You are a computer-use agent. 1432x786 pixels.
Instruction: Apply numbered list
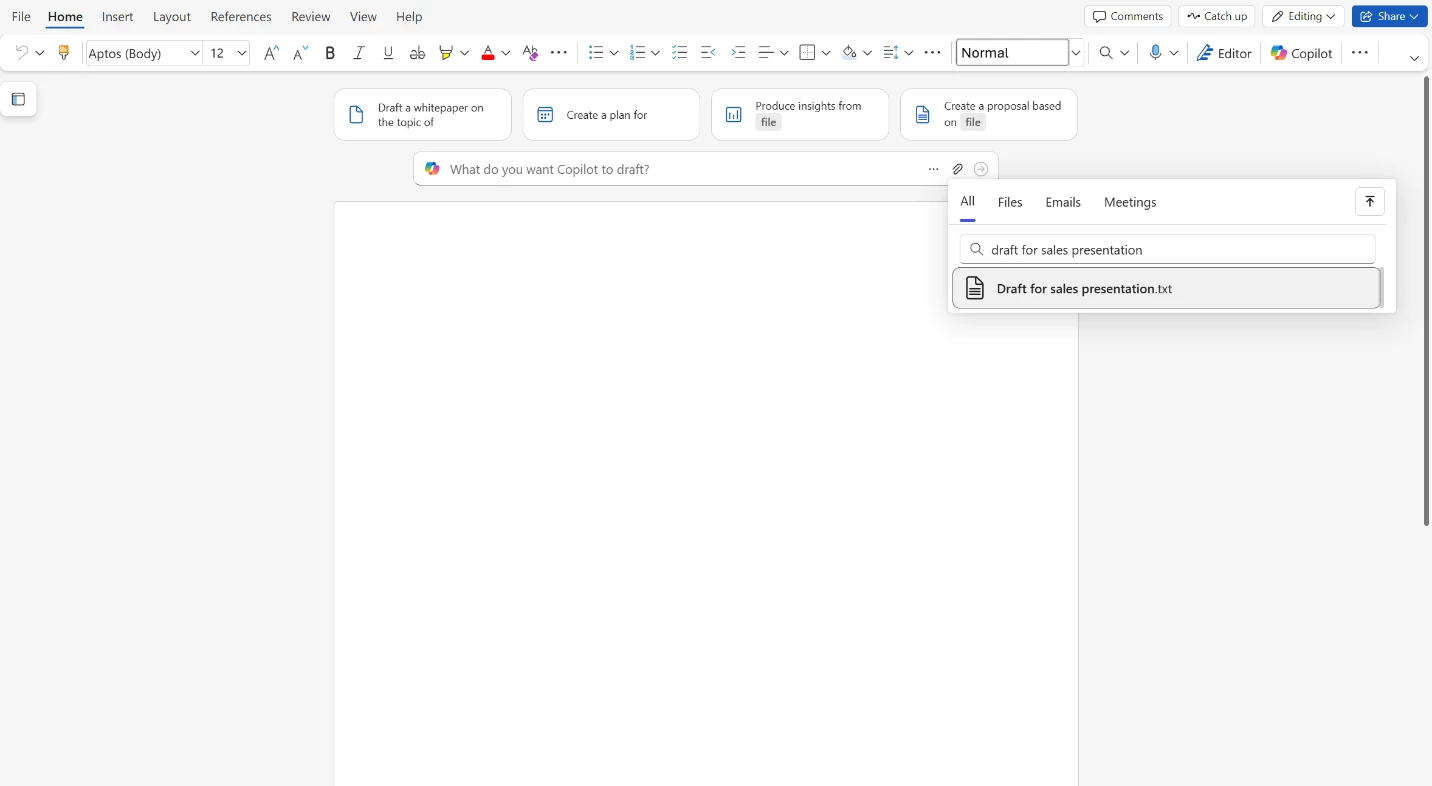637,53
